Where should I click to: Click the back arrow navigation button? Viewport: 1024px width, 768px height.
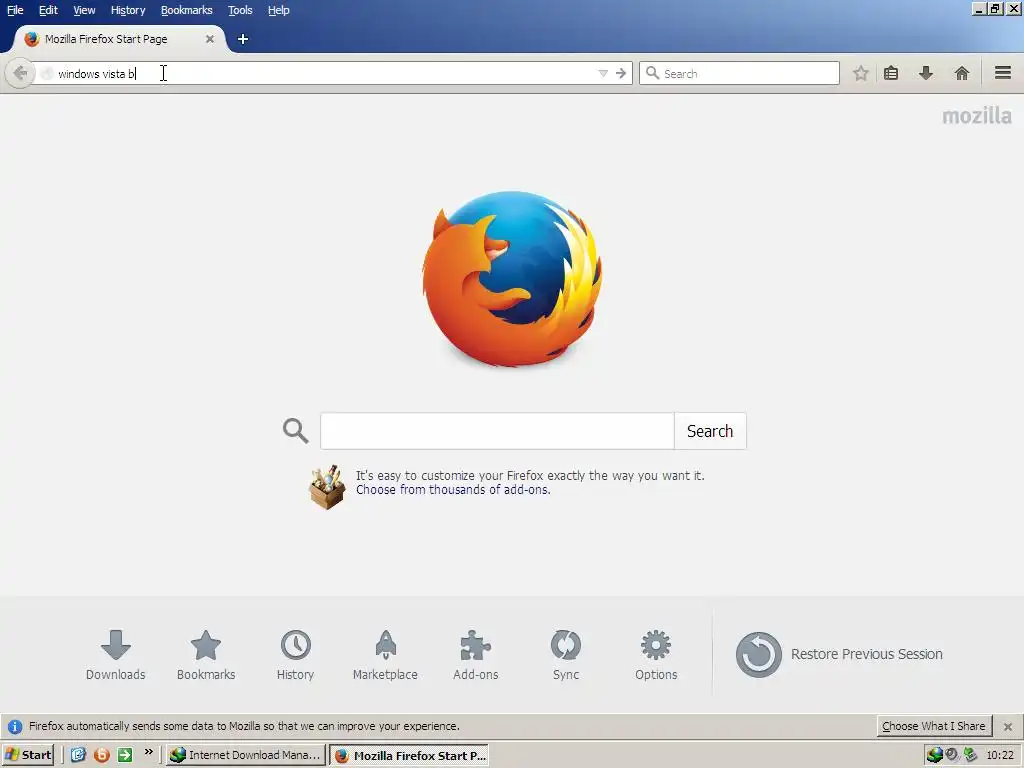(20, 73)
